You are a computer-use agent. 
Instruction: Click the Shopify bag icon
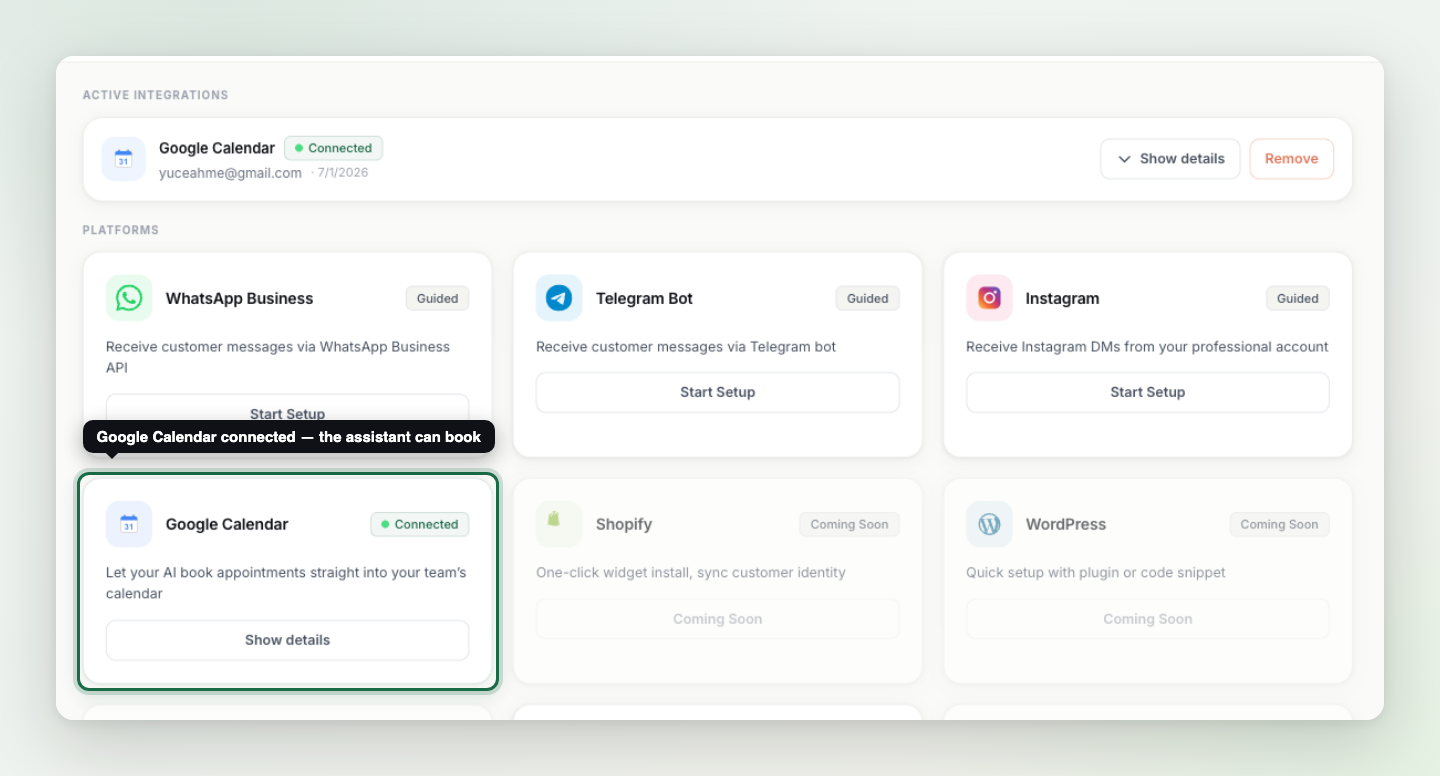(559, 524)
